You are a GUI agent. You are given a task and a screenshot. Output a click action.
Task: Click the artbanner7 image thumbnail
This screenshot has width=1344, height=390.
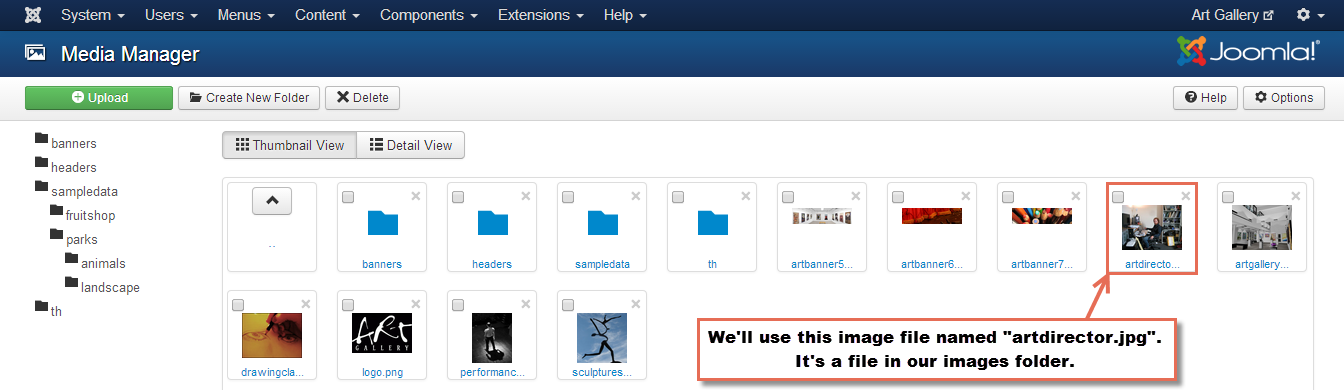1042,216
